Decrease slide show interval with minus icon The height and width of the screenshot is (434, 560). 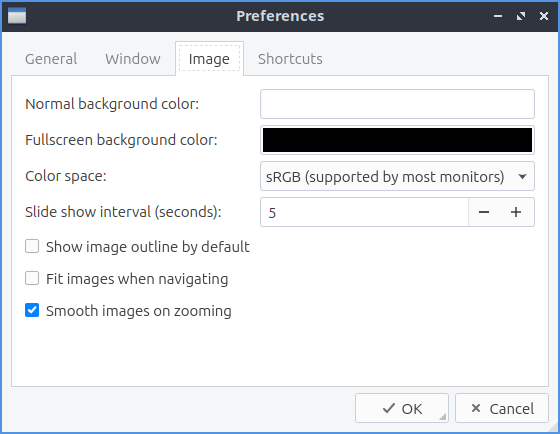(484, 212)
